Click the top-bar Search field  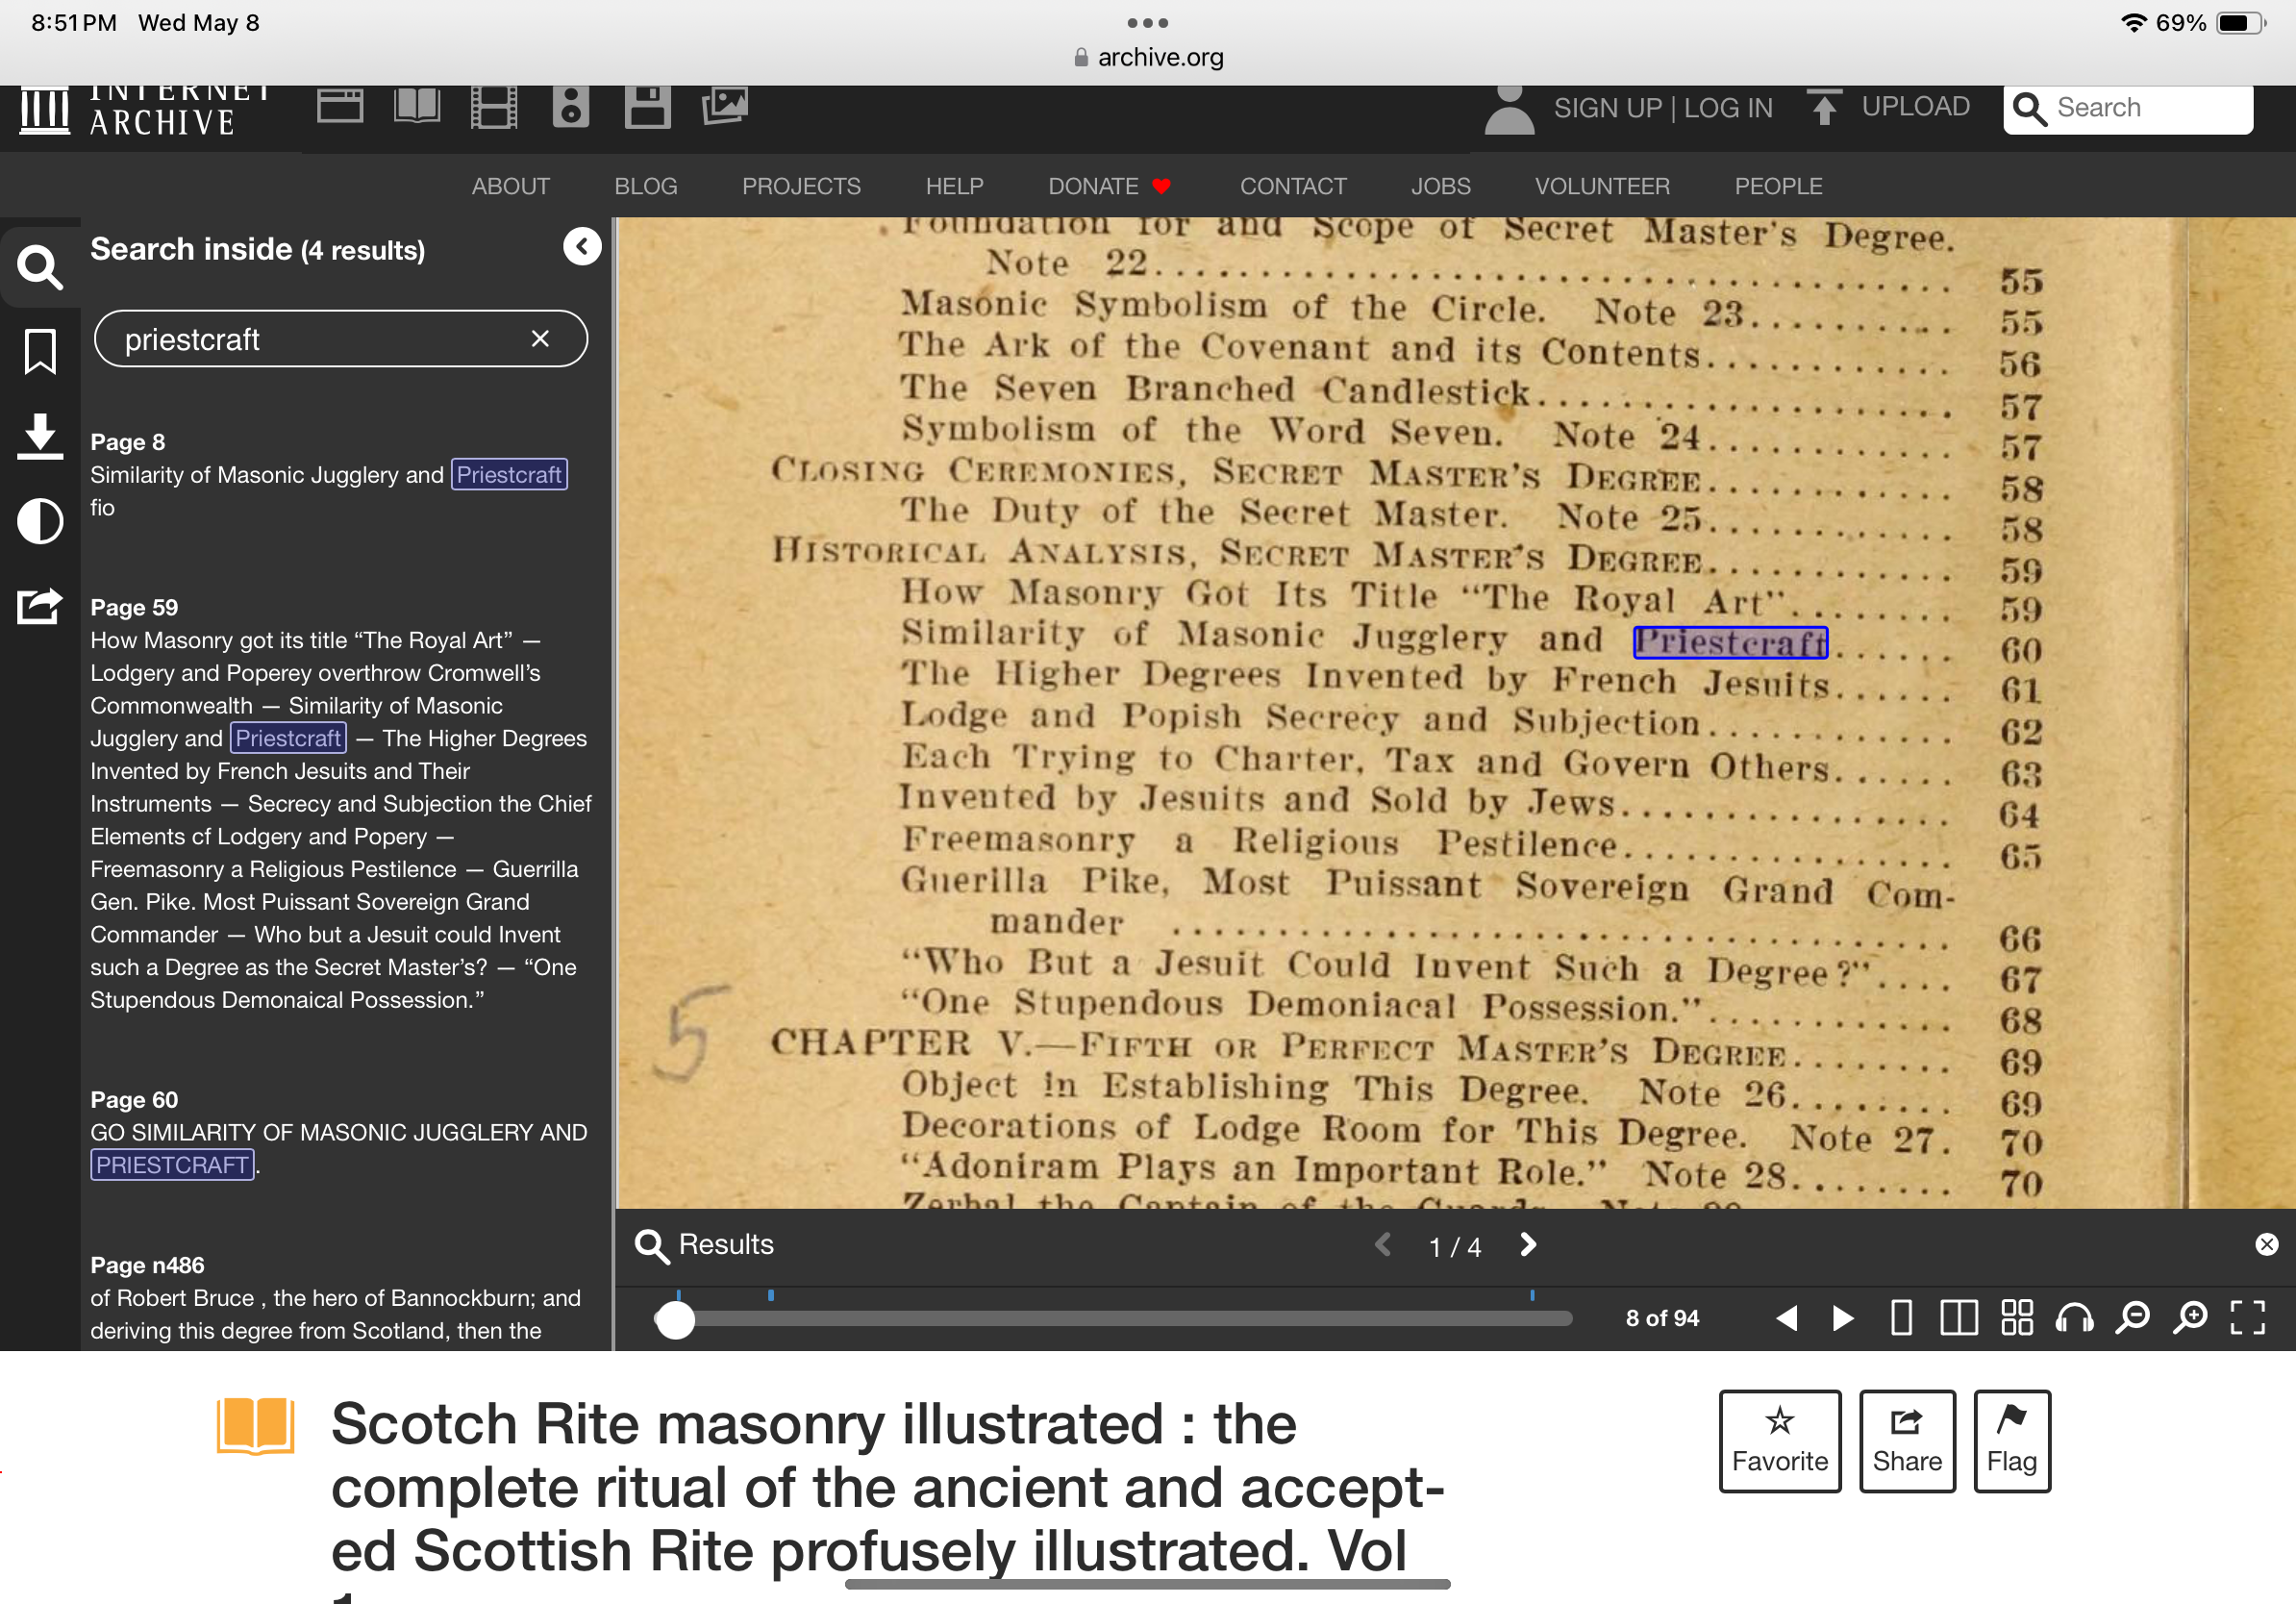point(2128,108)
